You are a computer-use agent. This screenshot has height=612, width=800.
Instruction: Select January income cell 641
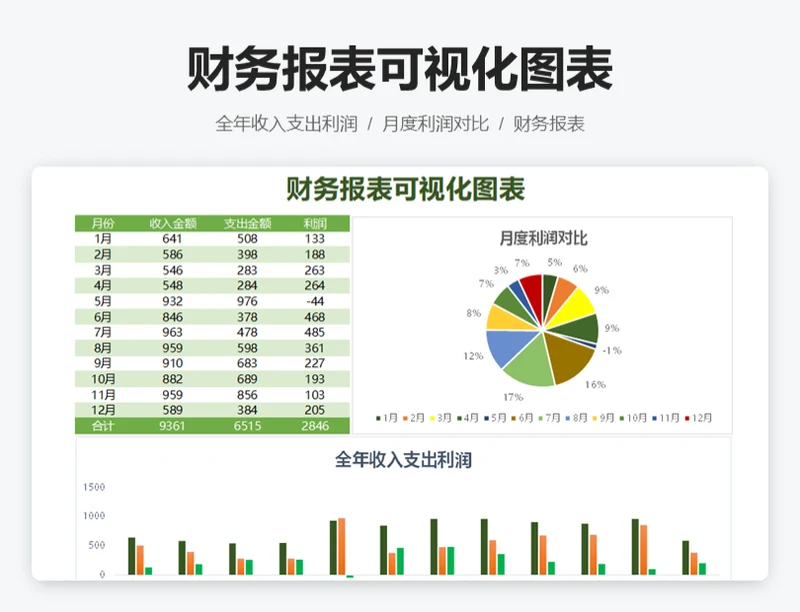[x=172, y=239]
